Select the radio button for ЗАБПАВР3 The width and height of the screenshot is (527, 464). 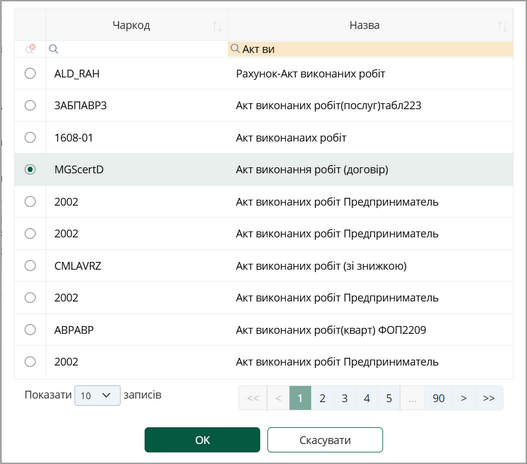30,105
